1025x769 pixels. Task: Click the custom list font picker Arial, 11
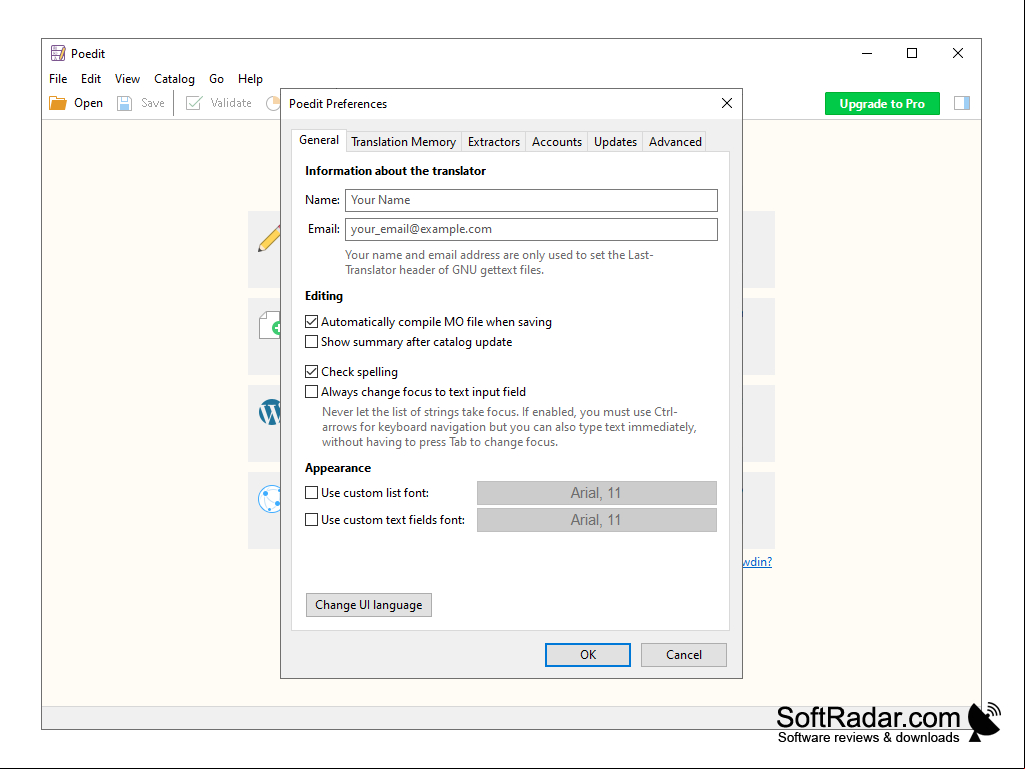point(596,493)
